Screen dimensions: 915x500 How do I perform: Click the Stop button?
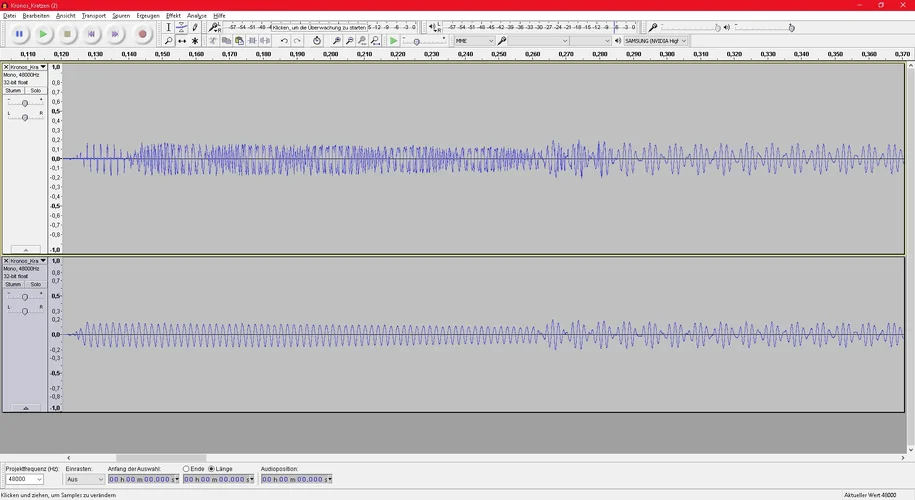point(67,34)
